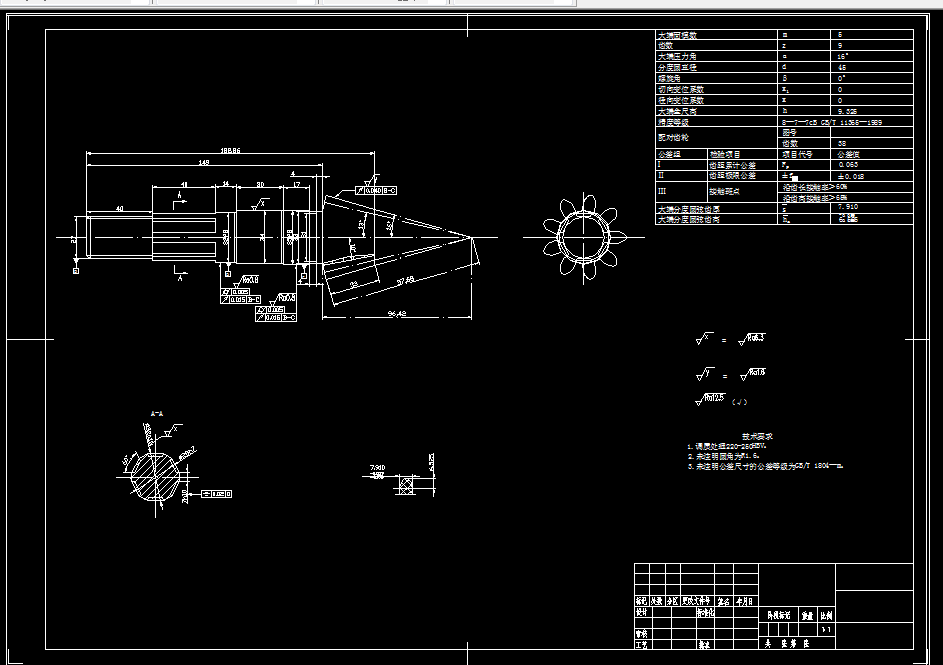Image resolution: width=943 pixels, height=665 pixels.
Task: Pick the 配对齿轮 table cell
Action: point(716,138)
